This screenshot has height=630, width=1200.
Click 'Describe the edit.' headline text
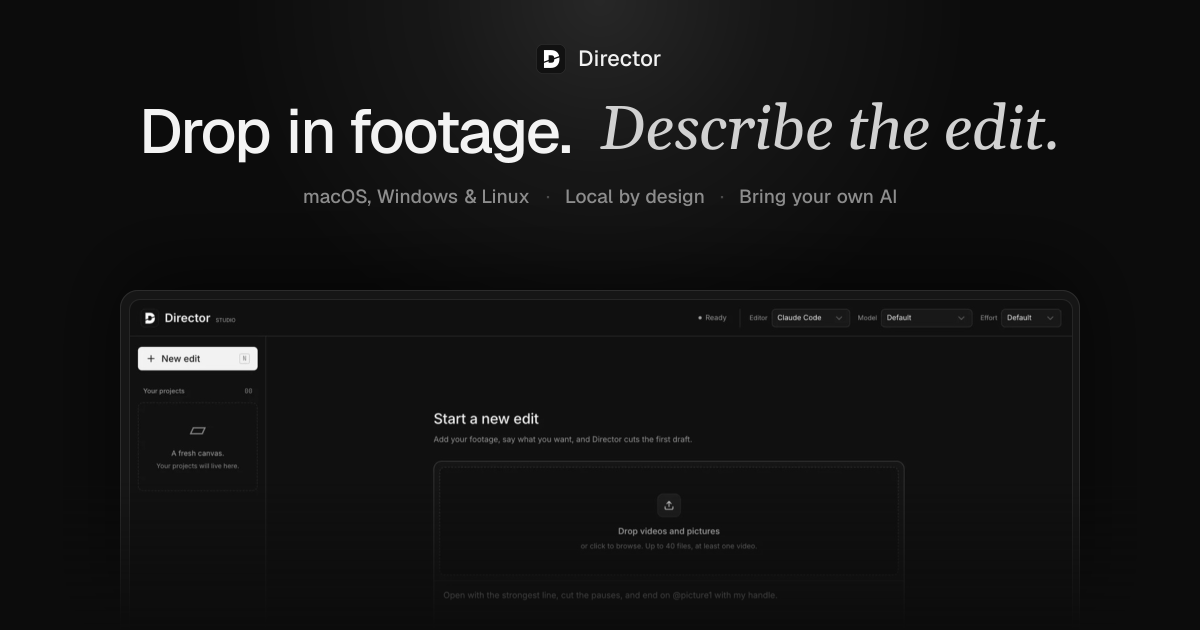pos(829,130)
